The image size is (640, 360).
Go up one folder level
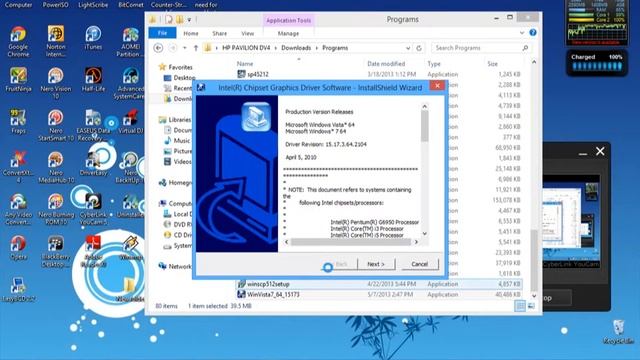point(196,48)
